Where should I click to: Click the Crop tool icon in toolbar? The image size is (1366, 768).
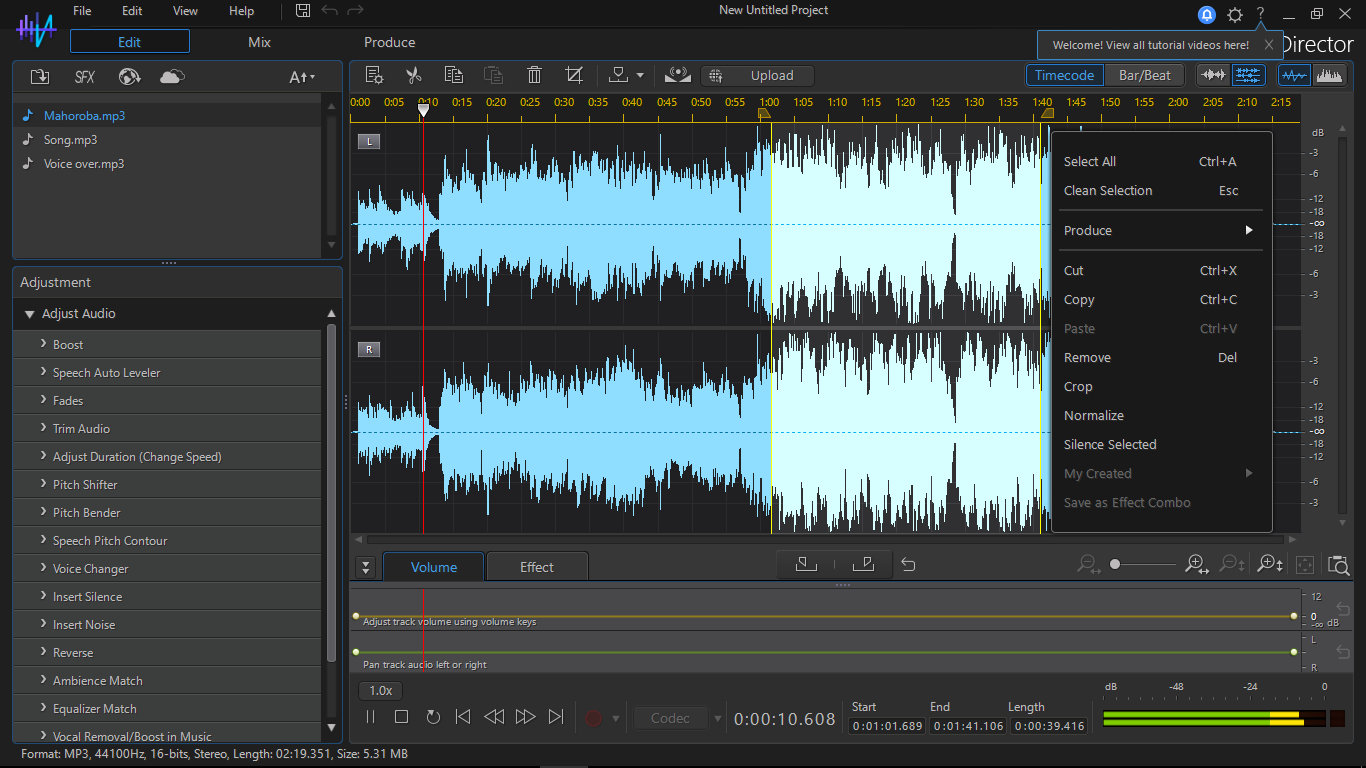(574, 76)
